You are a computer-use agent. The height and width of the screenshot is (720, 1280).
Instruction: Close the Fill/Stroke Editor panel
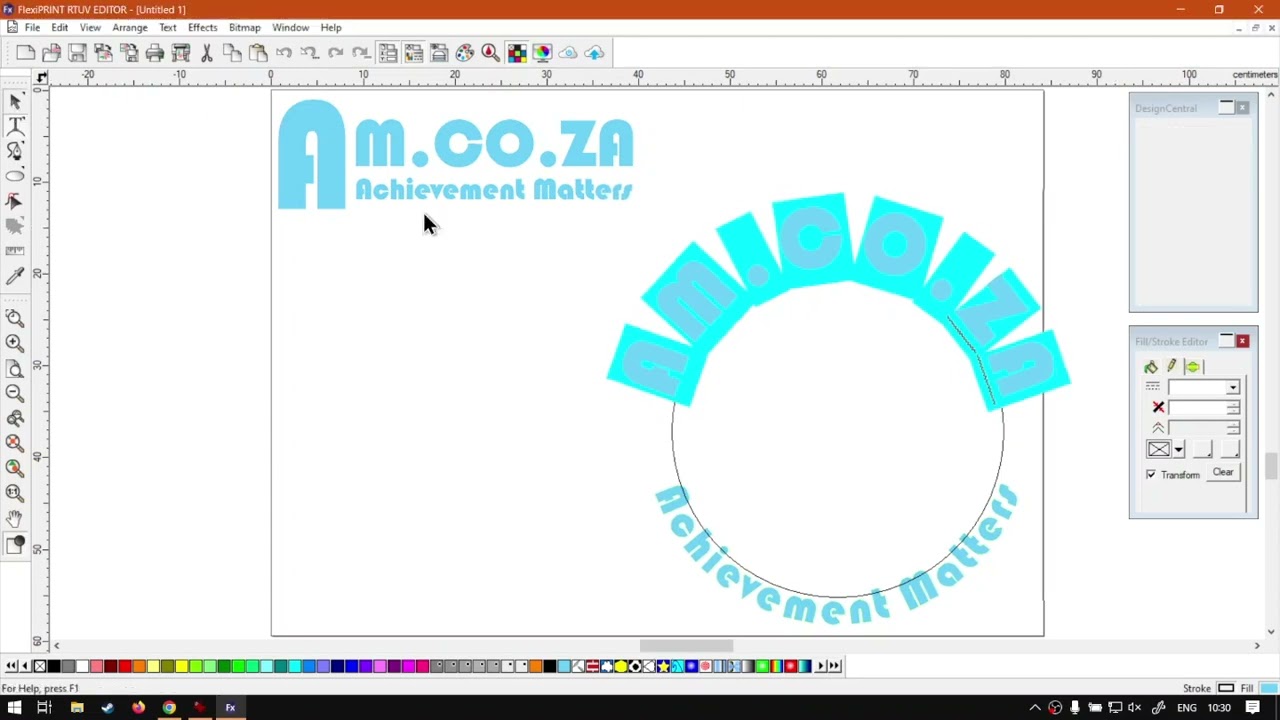[1242, 342]
